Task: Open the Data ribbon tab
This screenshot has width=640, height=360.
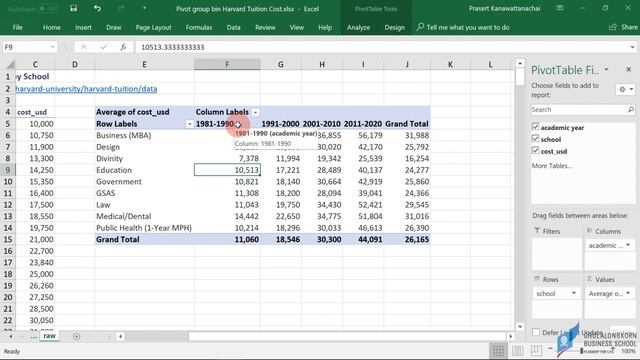Action: pyautogui.click(x=233, y=27)
